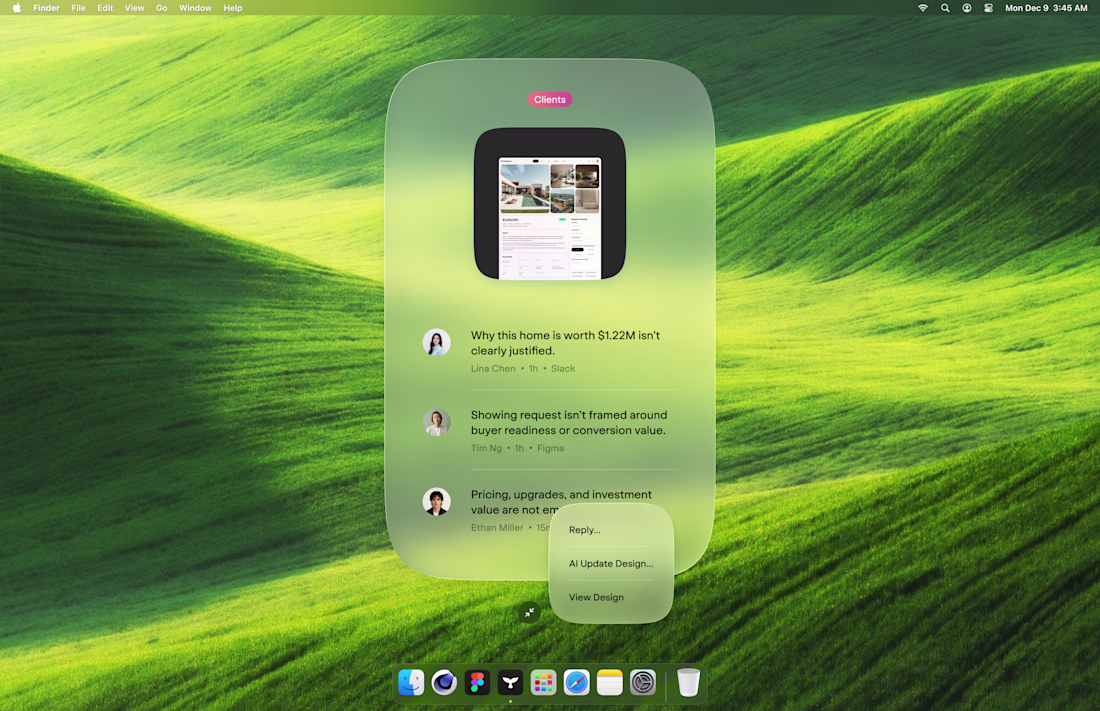
Task: Click the date and time in menu bar
Action: (x=1046, y=8)
